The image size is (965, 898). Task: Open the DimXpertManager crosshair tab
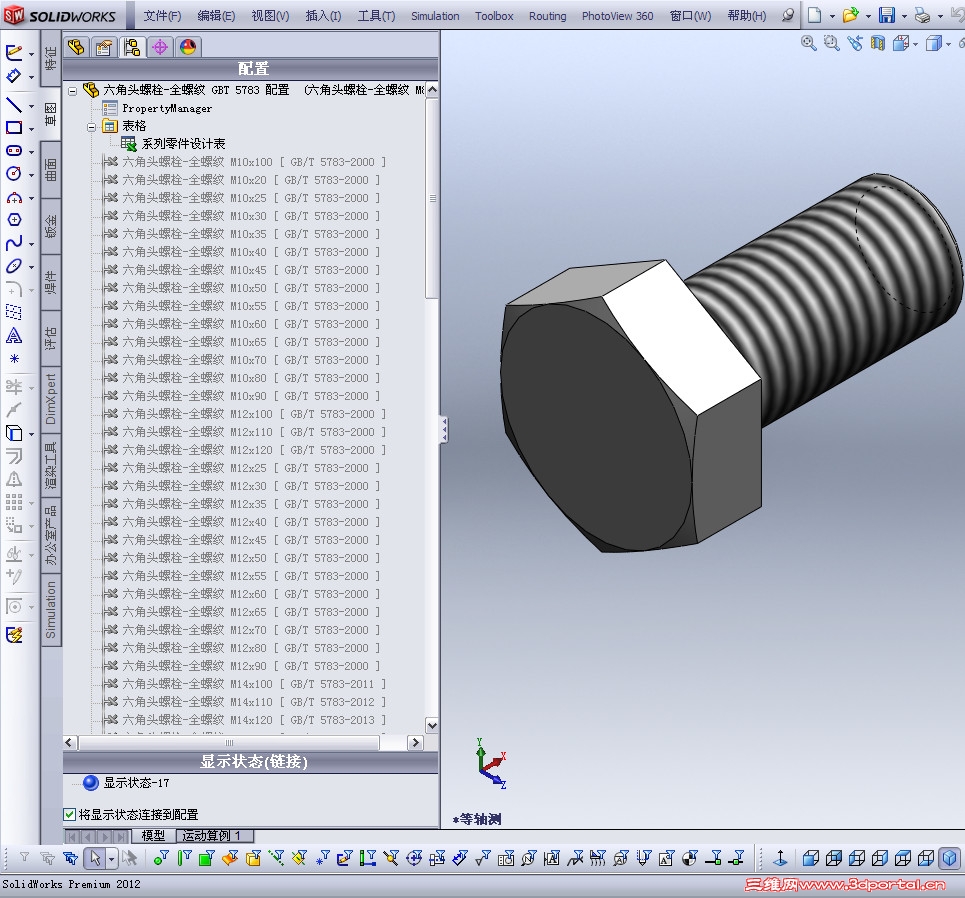[x=160, y=47]
